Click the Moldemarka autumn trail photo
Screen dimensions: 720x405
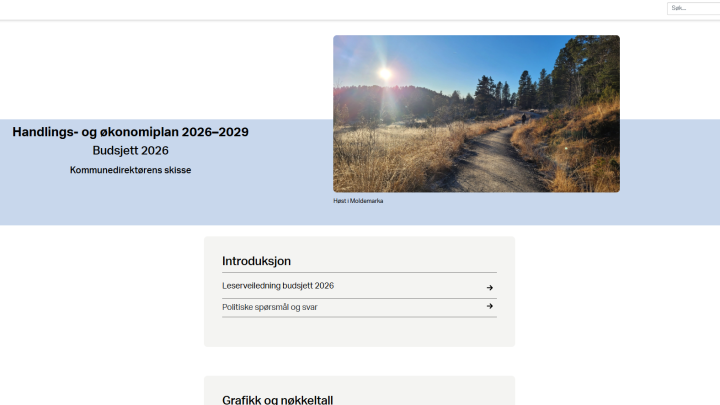pos(476,113)
